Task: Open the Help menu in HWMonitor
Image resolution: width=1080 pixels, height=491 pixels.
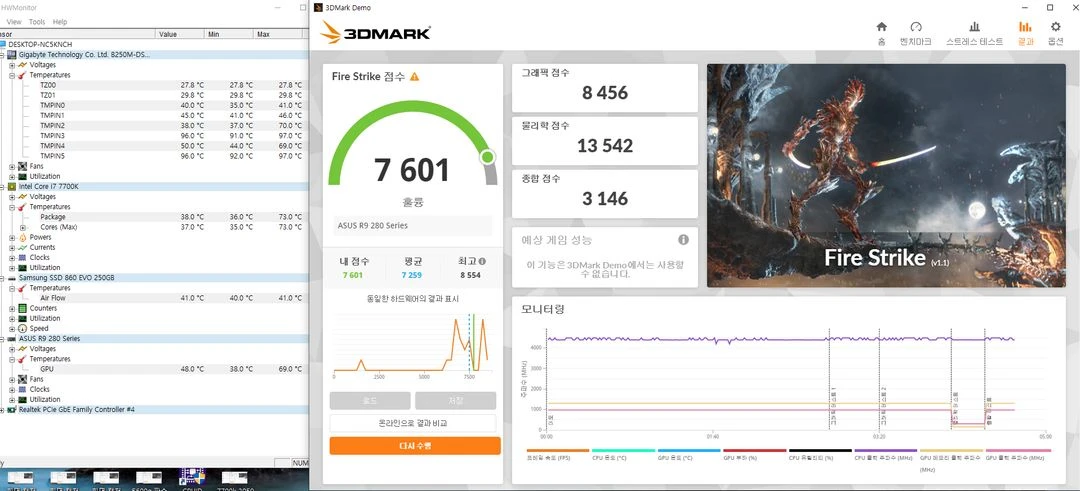Action: tap(60, 22)
